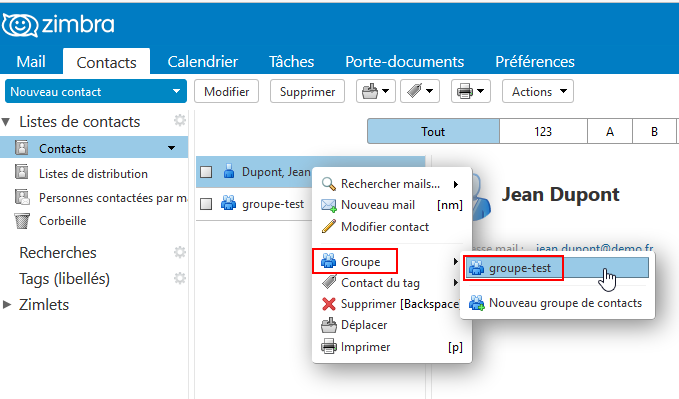Viewport: 679px width, 399px height.
Task: Open the move toolbar button dropdown arrow
Action: coord(385,91)
